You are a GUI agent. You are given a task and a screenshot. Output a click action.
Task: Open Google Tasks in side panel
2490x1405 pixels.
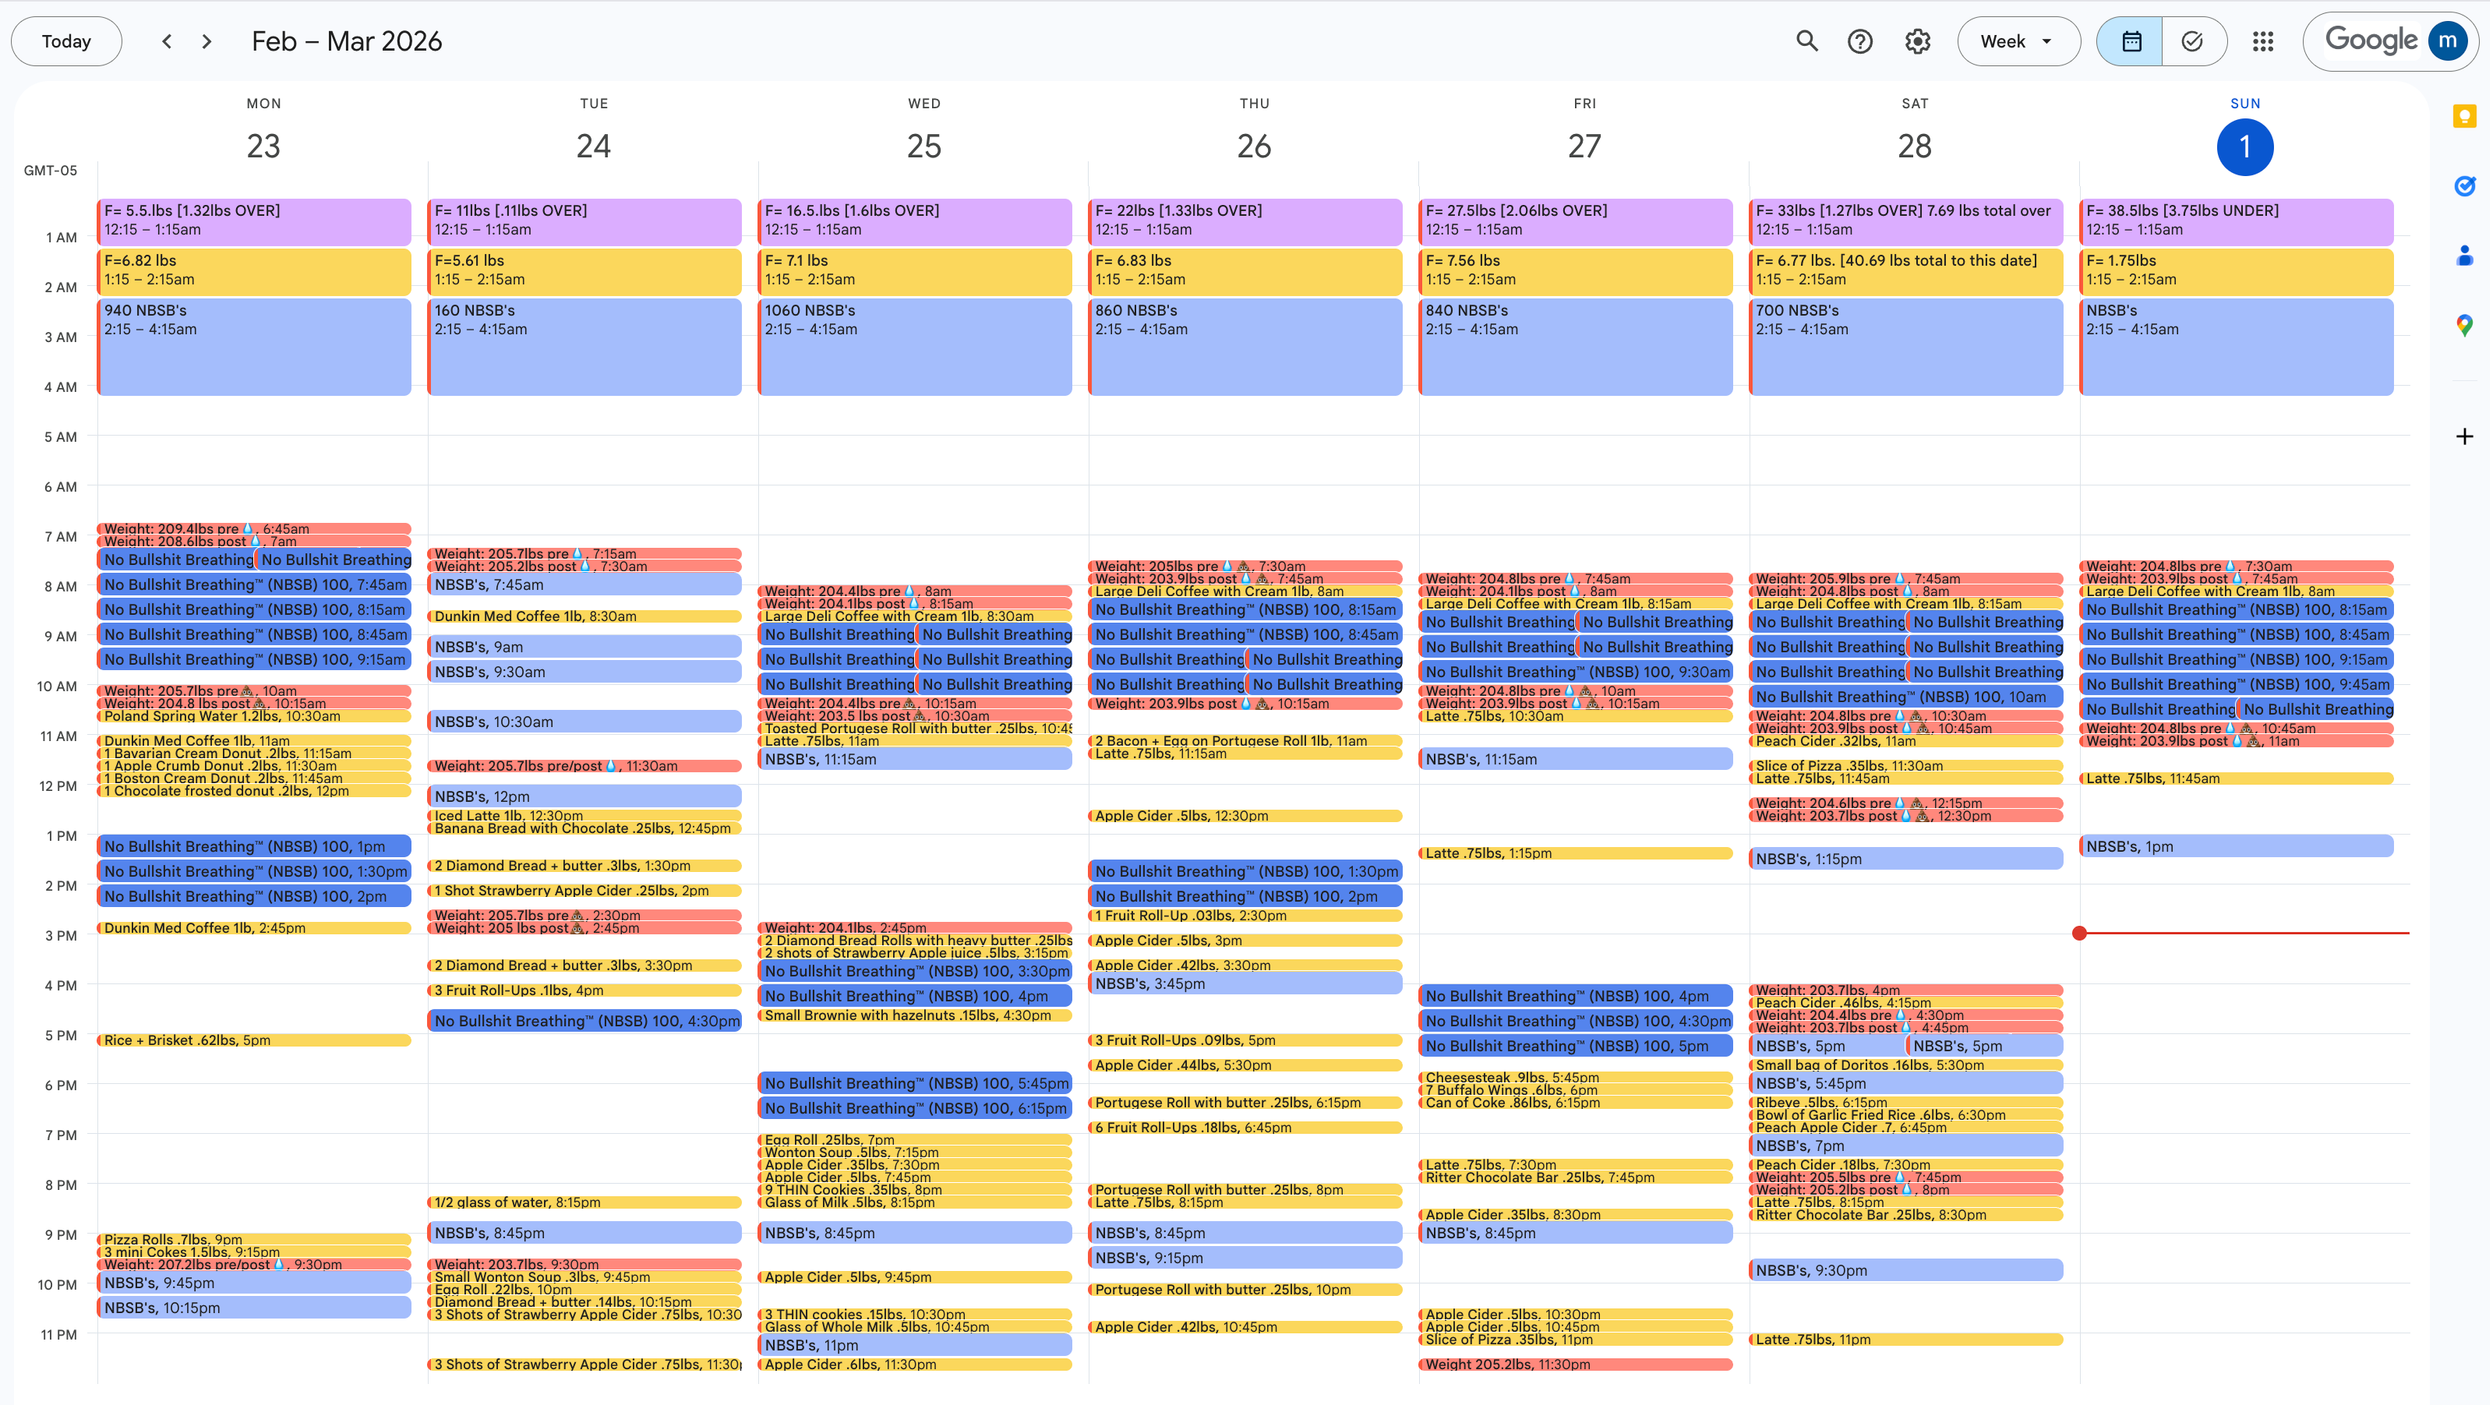click(x=2464, y=186)
